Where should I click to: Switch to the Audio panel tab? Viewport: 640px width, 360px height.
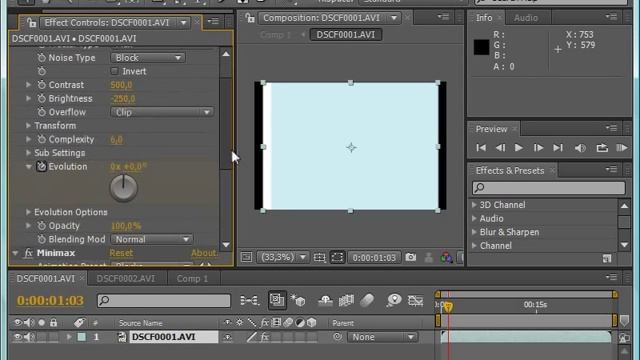[x=526, y=18]
